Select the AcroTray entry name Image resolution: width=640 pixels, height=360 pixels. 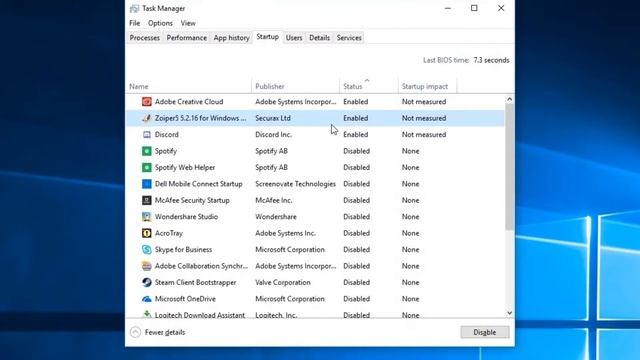point(169,233)
